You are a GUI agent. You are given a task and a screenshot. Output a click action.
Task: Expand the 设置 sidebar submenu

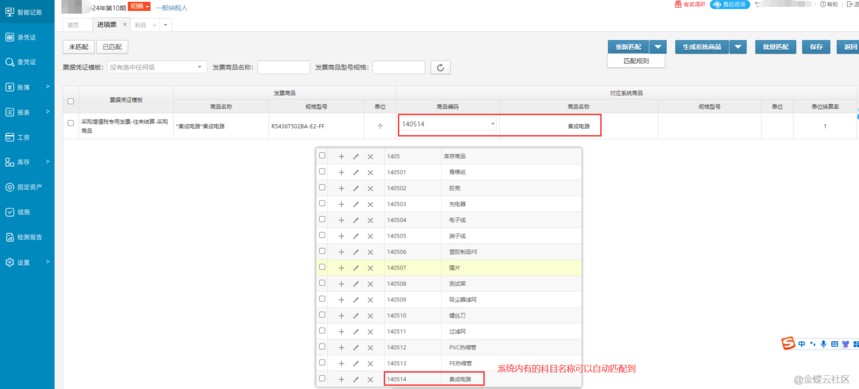pyautogui.click(x=48, y=262)
